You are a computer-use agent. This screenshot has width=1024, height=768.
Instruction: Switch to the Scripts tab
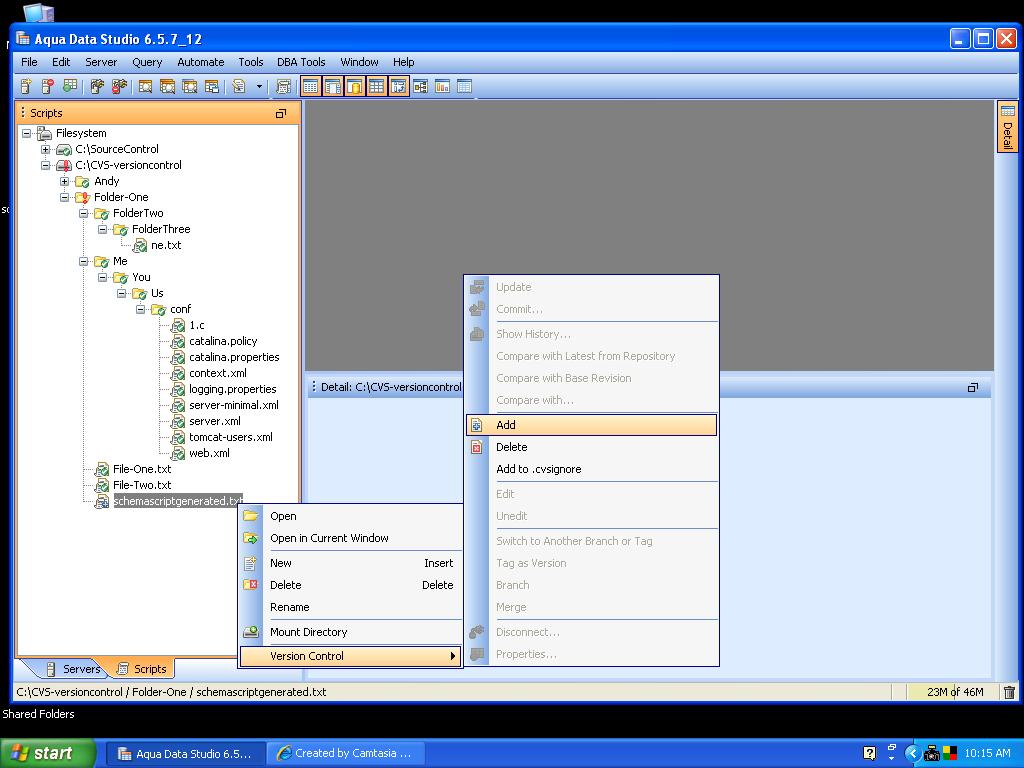point(142,669)
